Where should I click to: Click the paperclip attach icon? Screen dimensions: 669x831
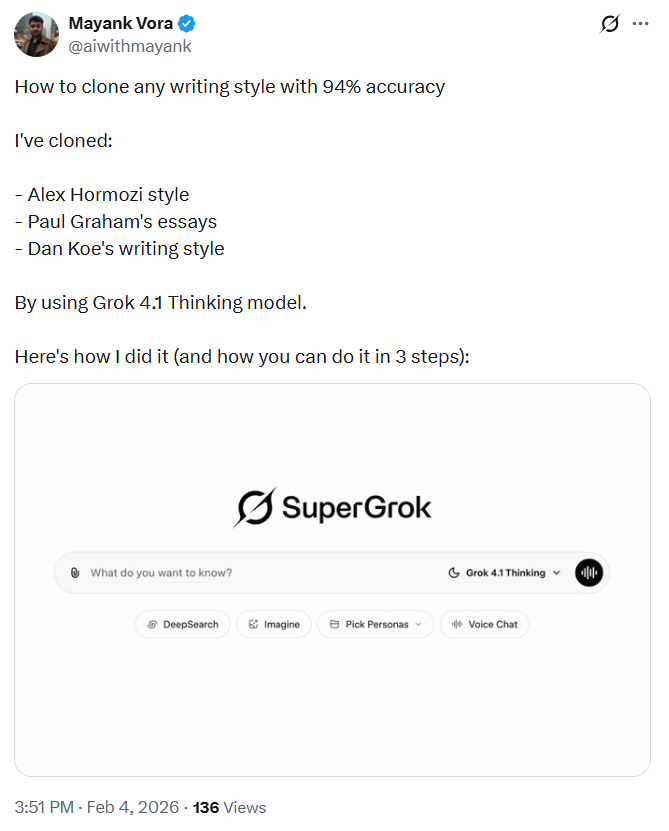tap(75, 573)
